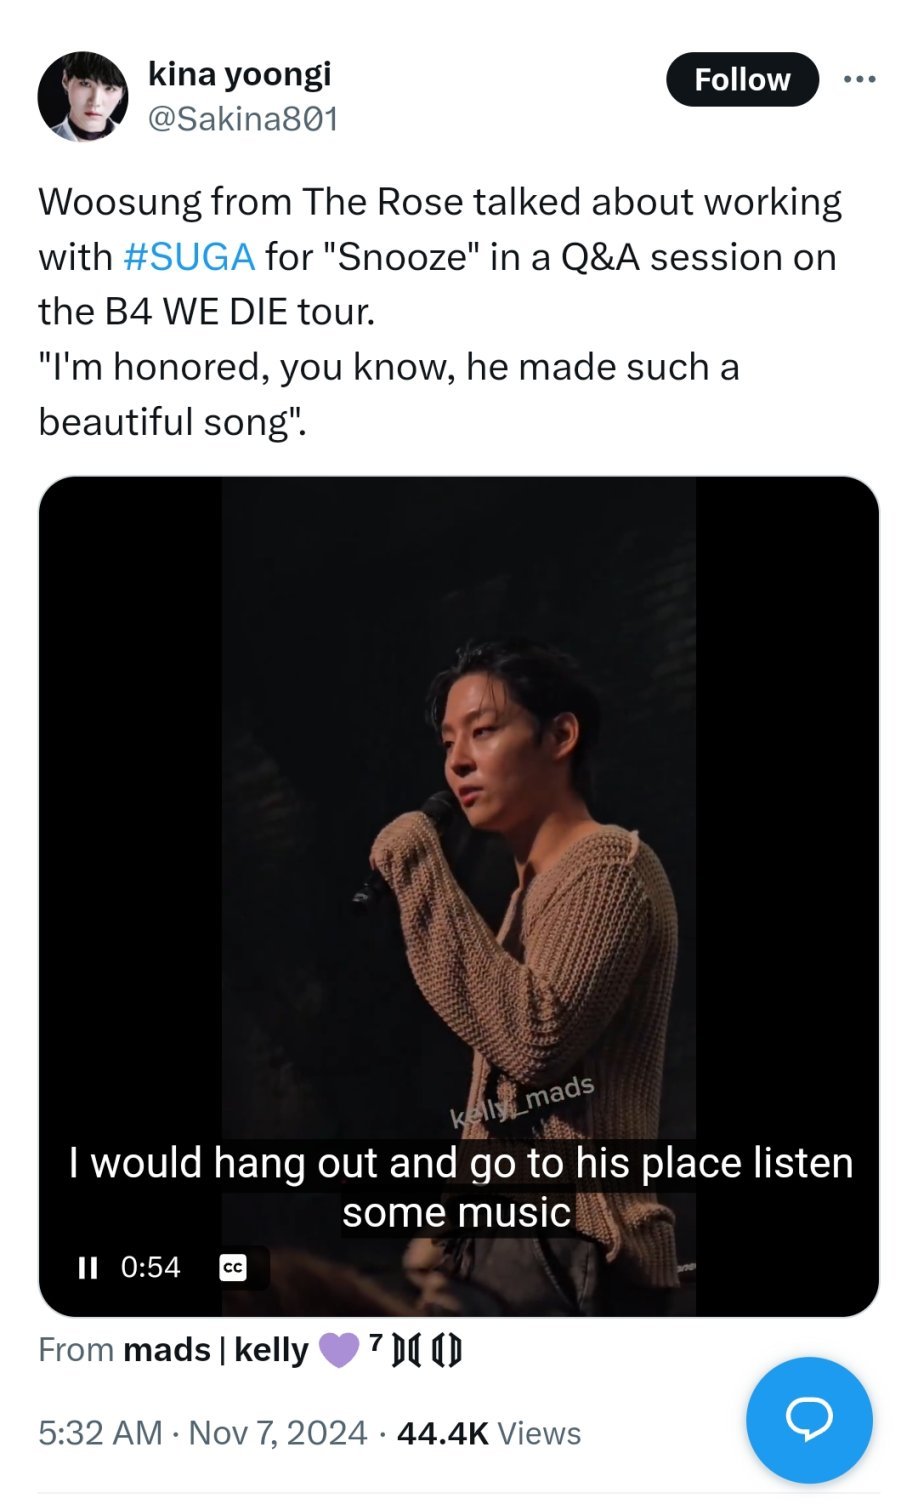Tap the 5:32 AM post time
898x1506 pixels.
point(100,1433)
